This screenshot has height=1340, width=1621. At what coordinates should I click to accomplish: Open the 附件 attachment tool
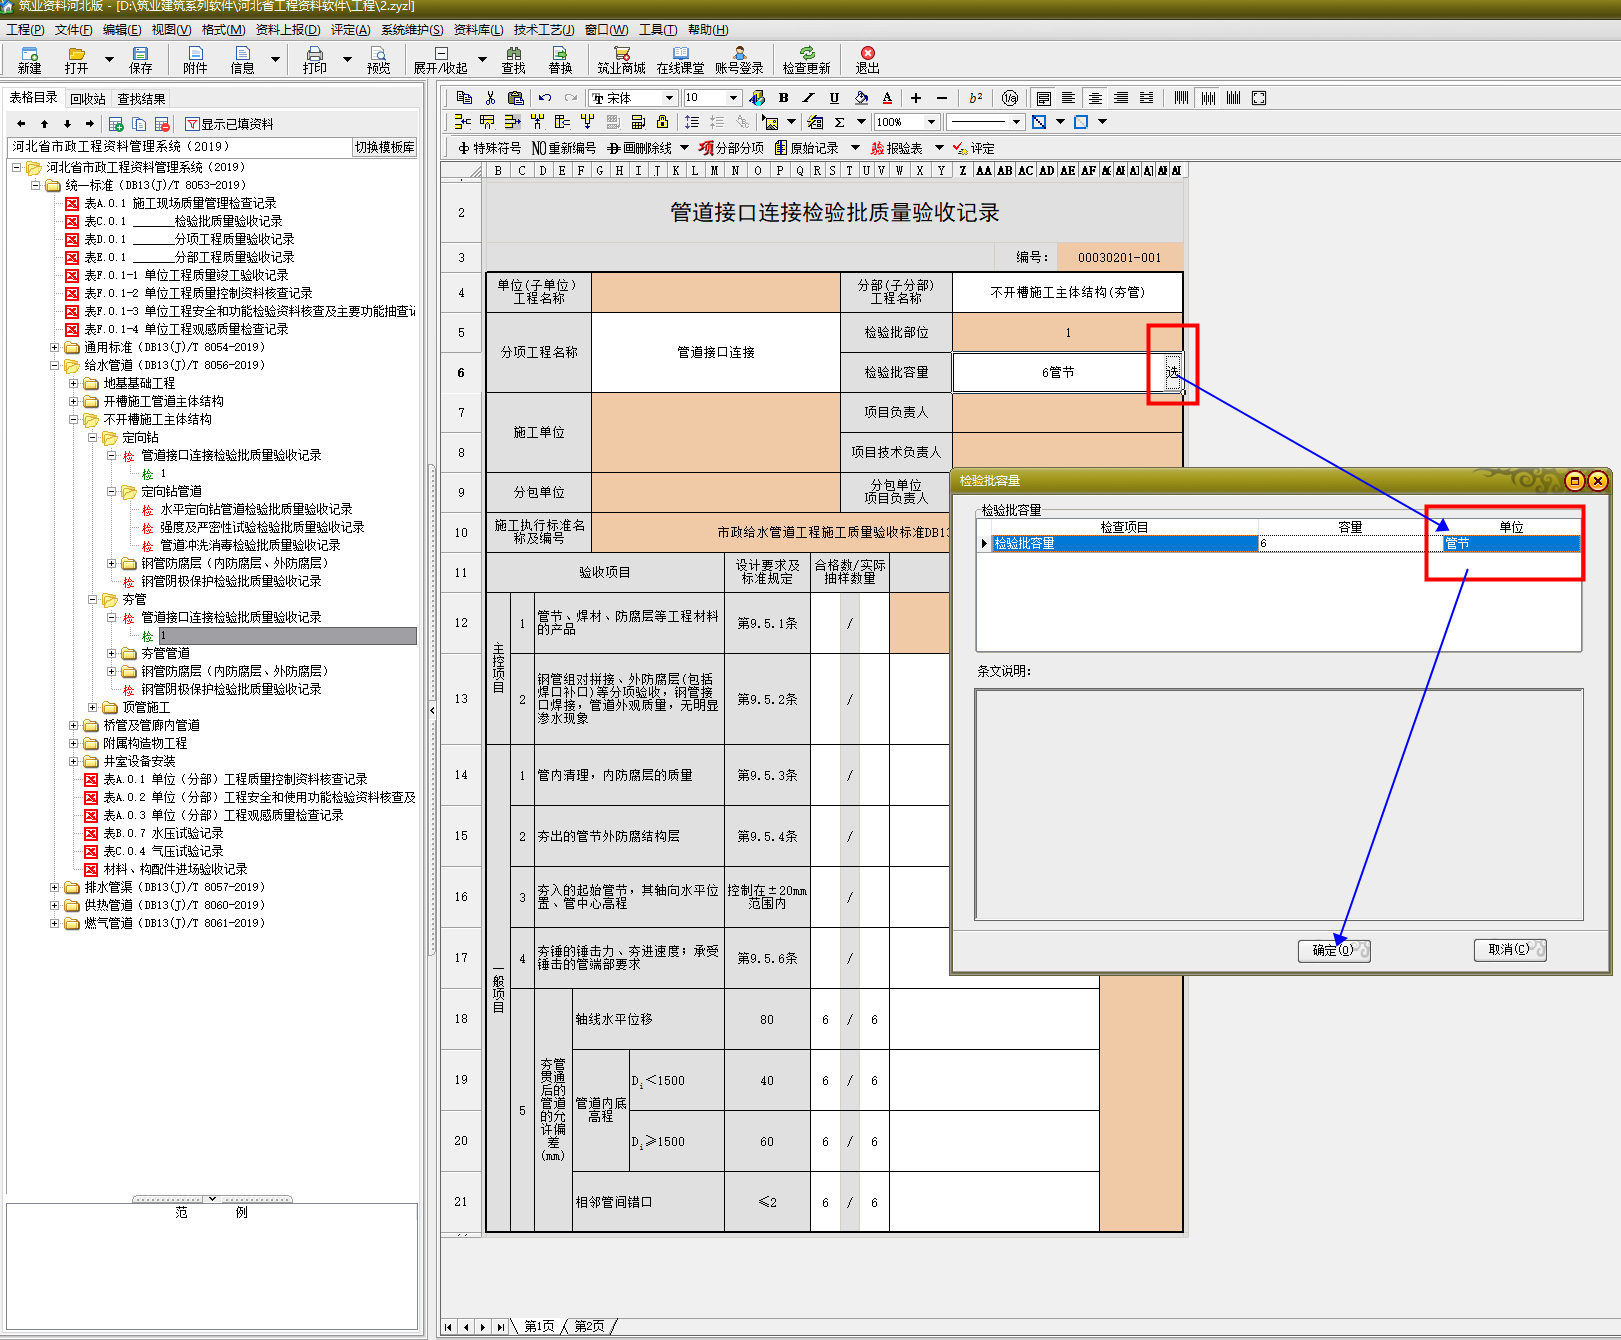pos(195,60)
